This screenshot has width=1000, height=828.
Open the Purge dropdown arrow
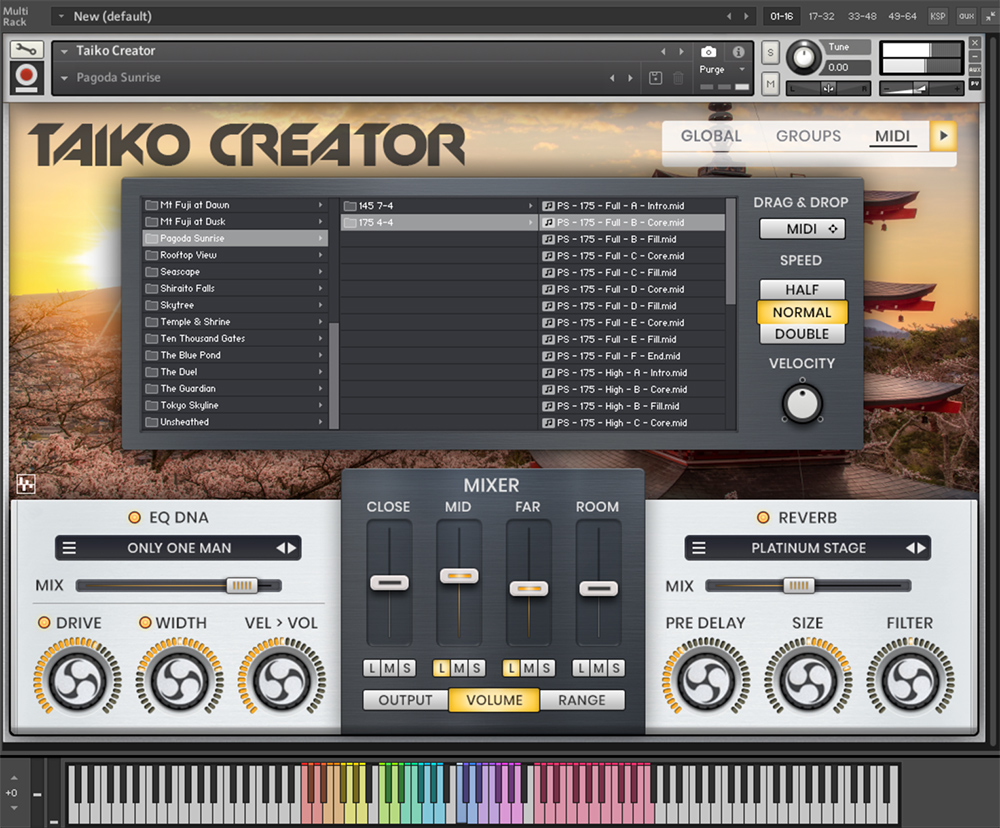click(742, 69)
